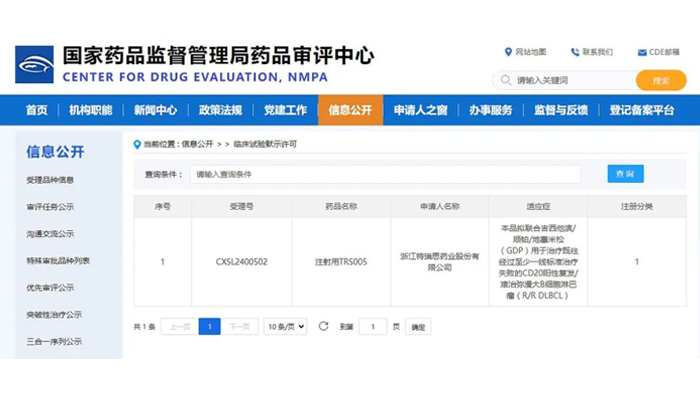Click the CDE eye logo icon
The height and width of the screenshot is (400, 700).
click(34, 64)
